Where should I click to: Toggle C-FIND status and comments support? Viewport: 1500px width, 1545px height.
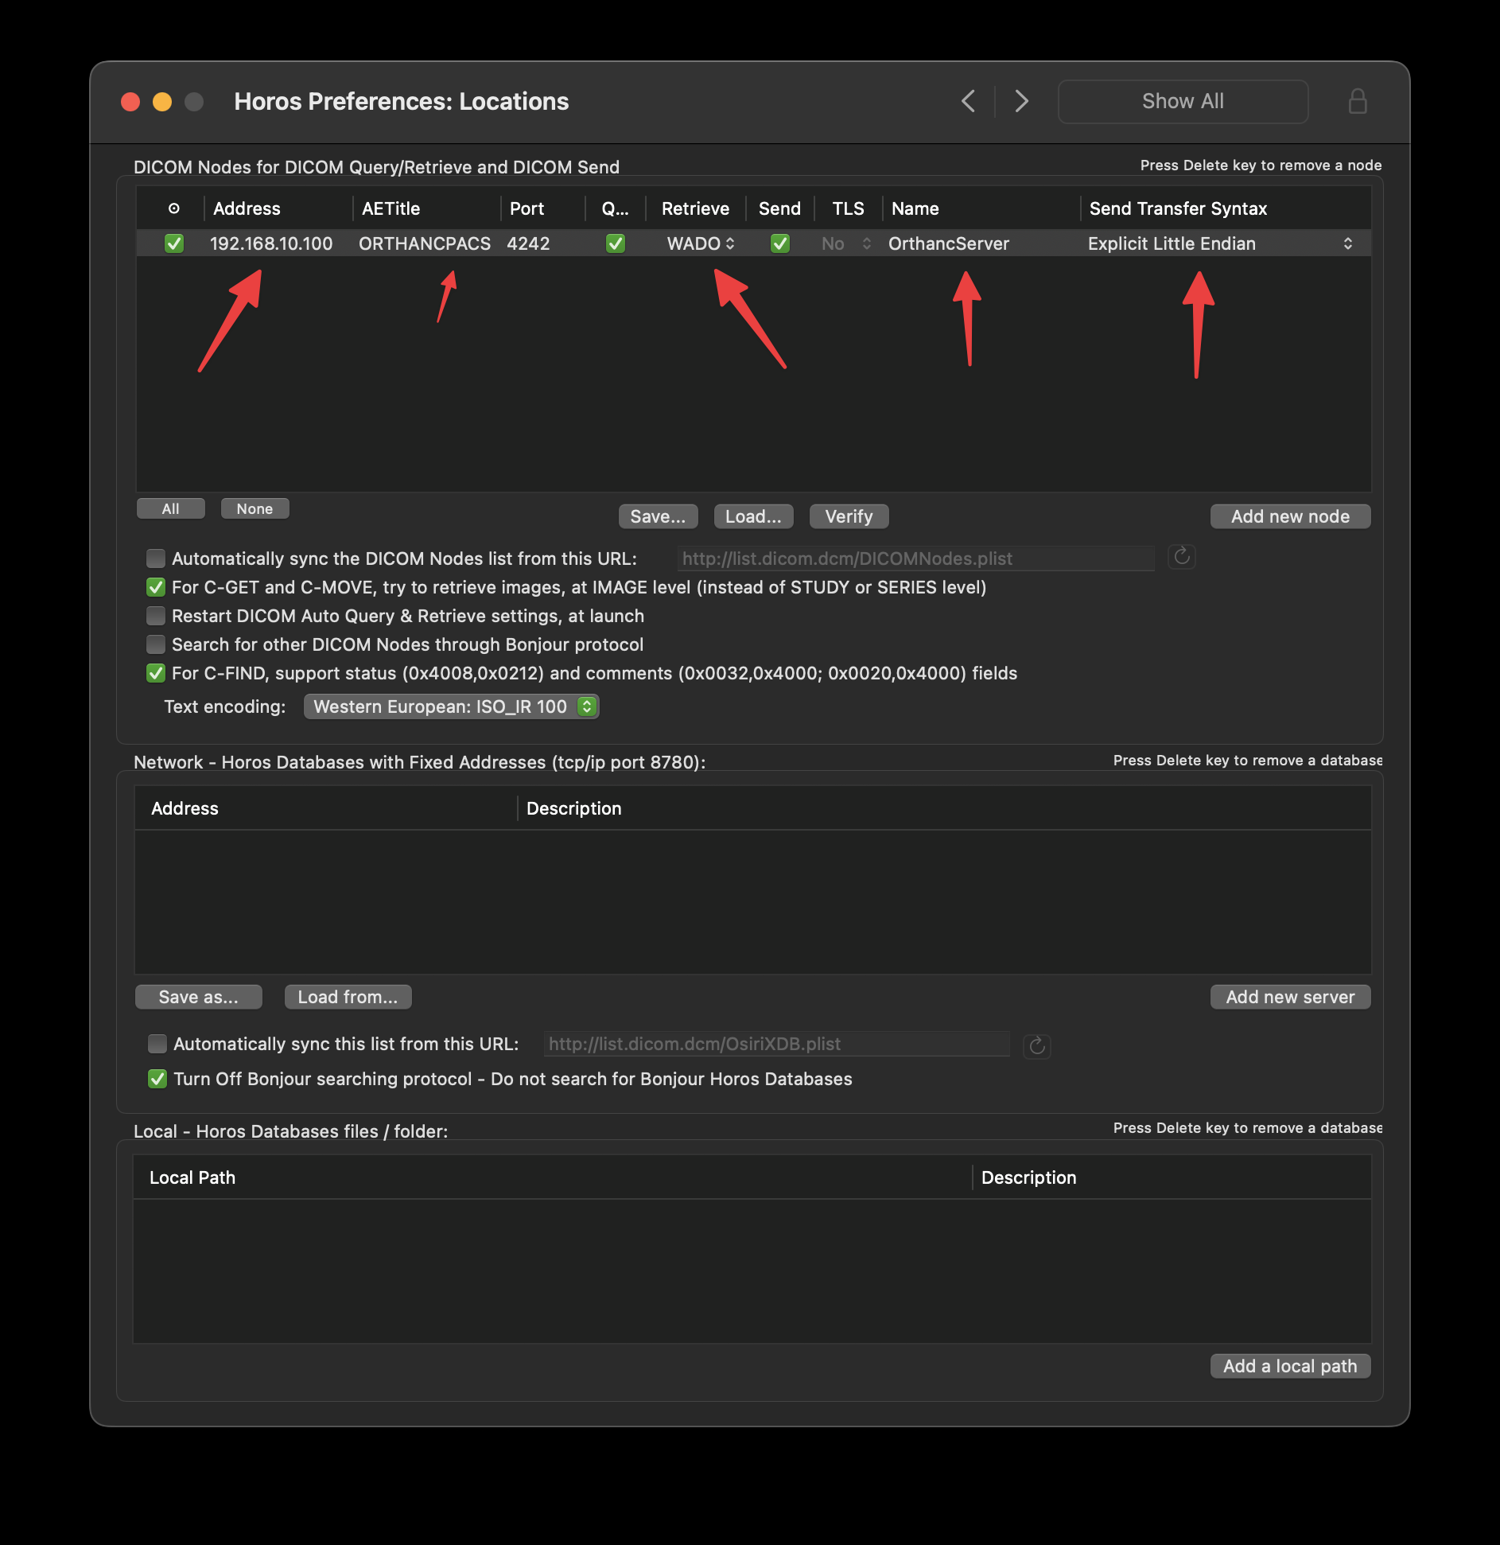[156, 673]
